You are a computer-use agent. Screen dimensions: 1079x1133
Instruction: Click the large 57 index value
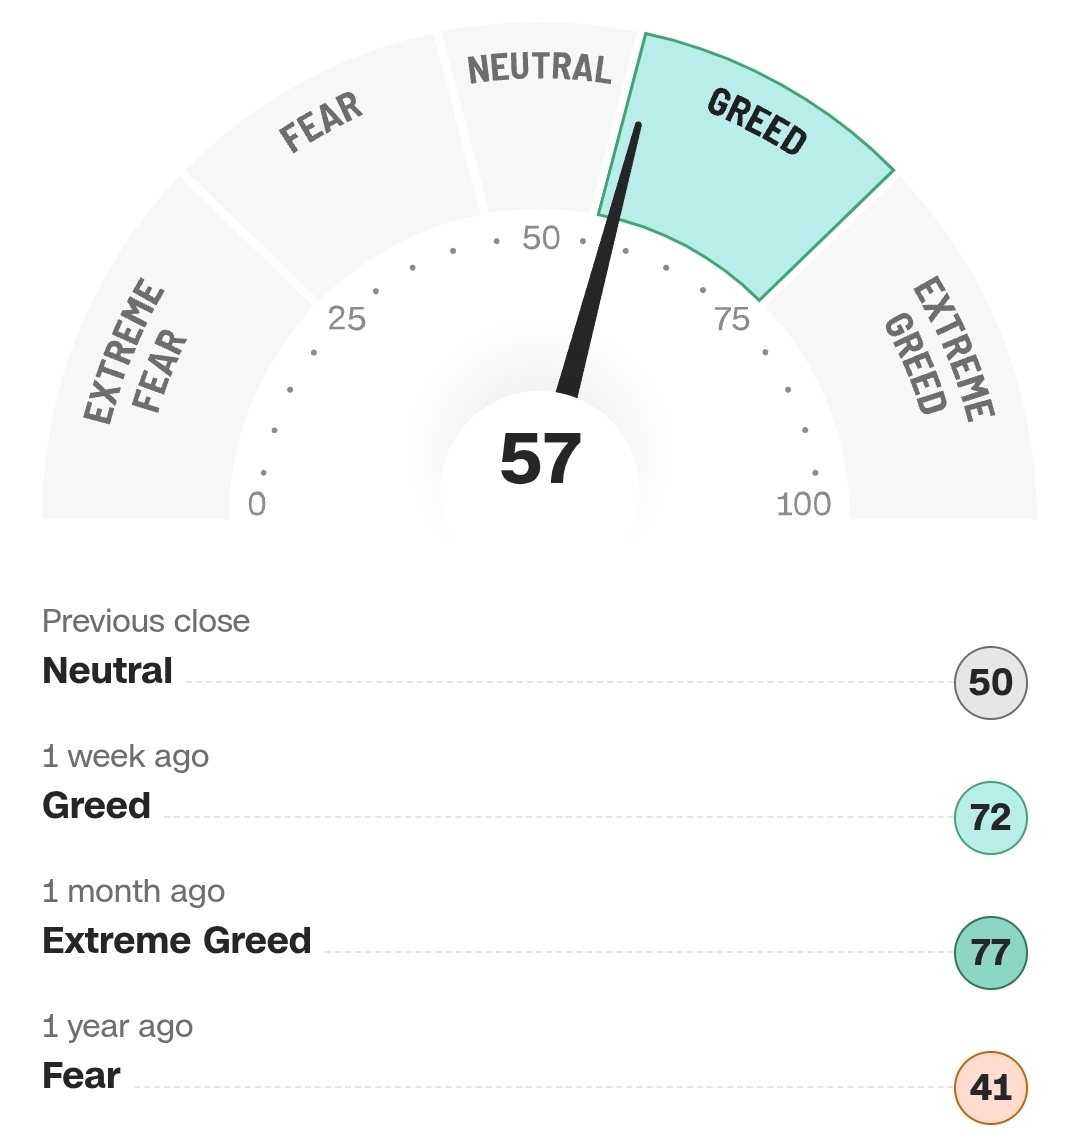tap(540, 459)
